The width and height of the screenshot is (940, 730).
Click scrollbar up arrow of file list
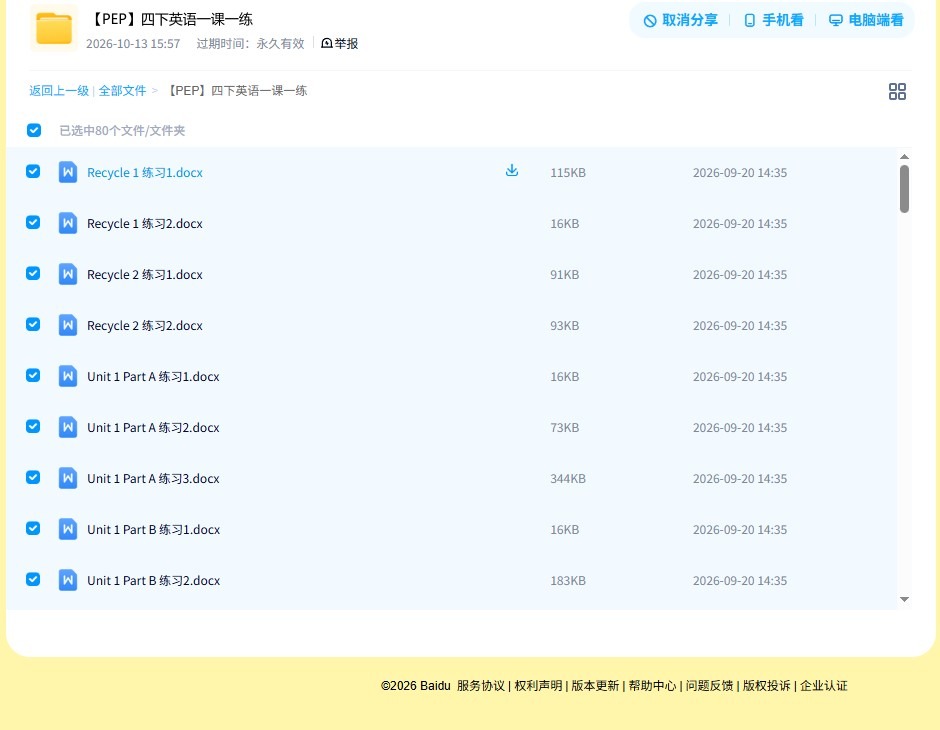tap(904, 156)
